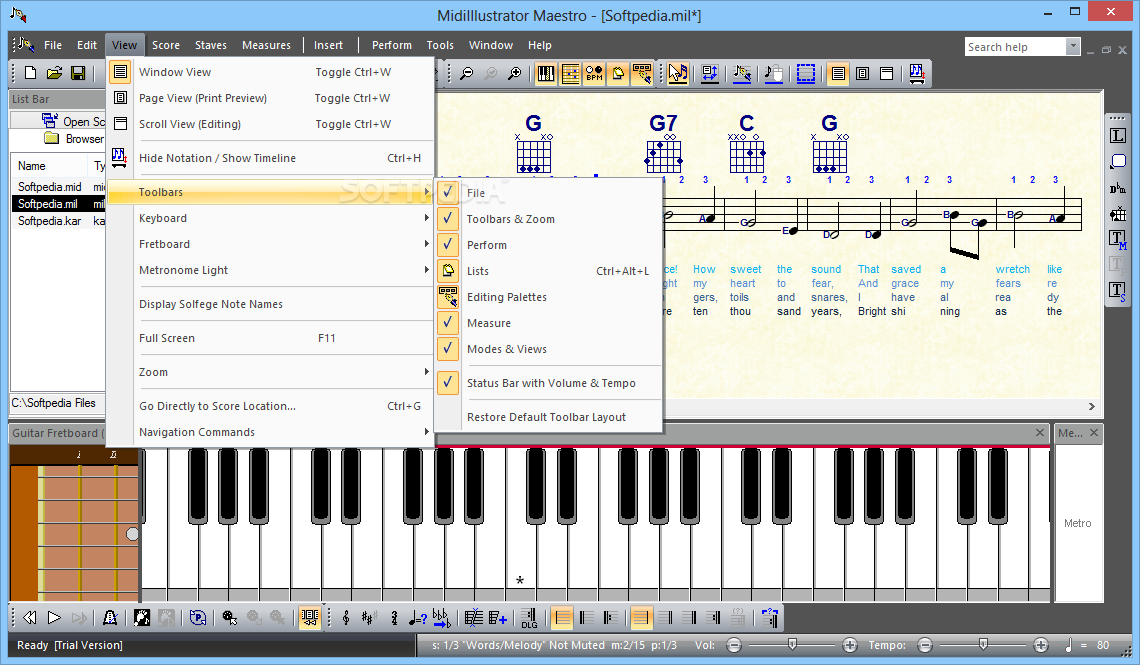Image resolution: width=1140 pixels, height=665 pixels.
Task: Click inside the Search help field
Action: coord(1015,47)
